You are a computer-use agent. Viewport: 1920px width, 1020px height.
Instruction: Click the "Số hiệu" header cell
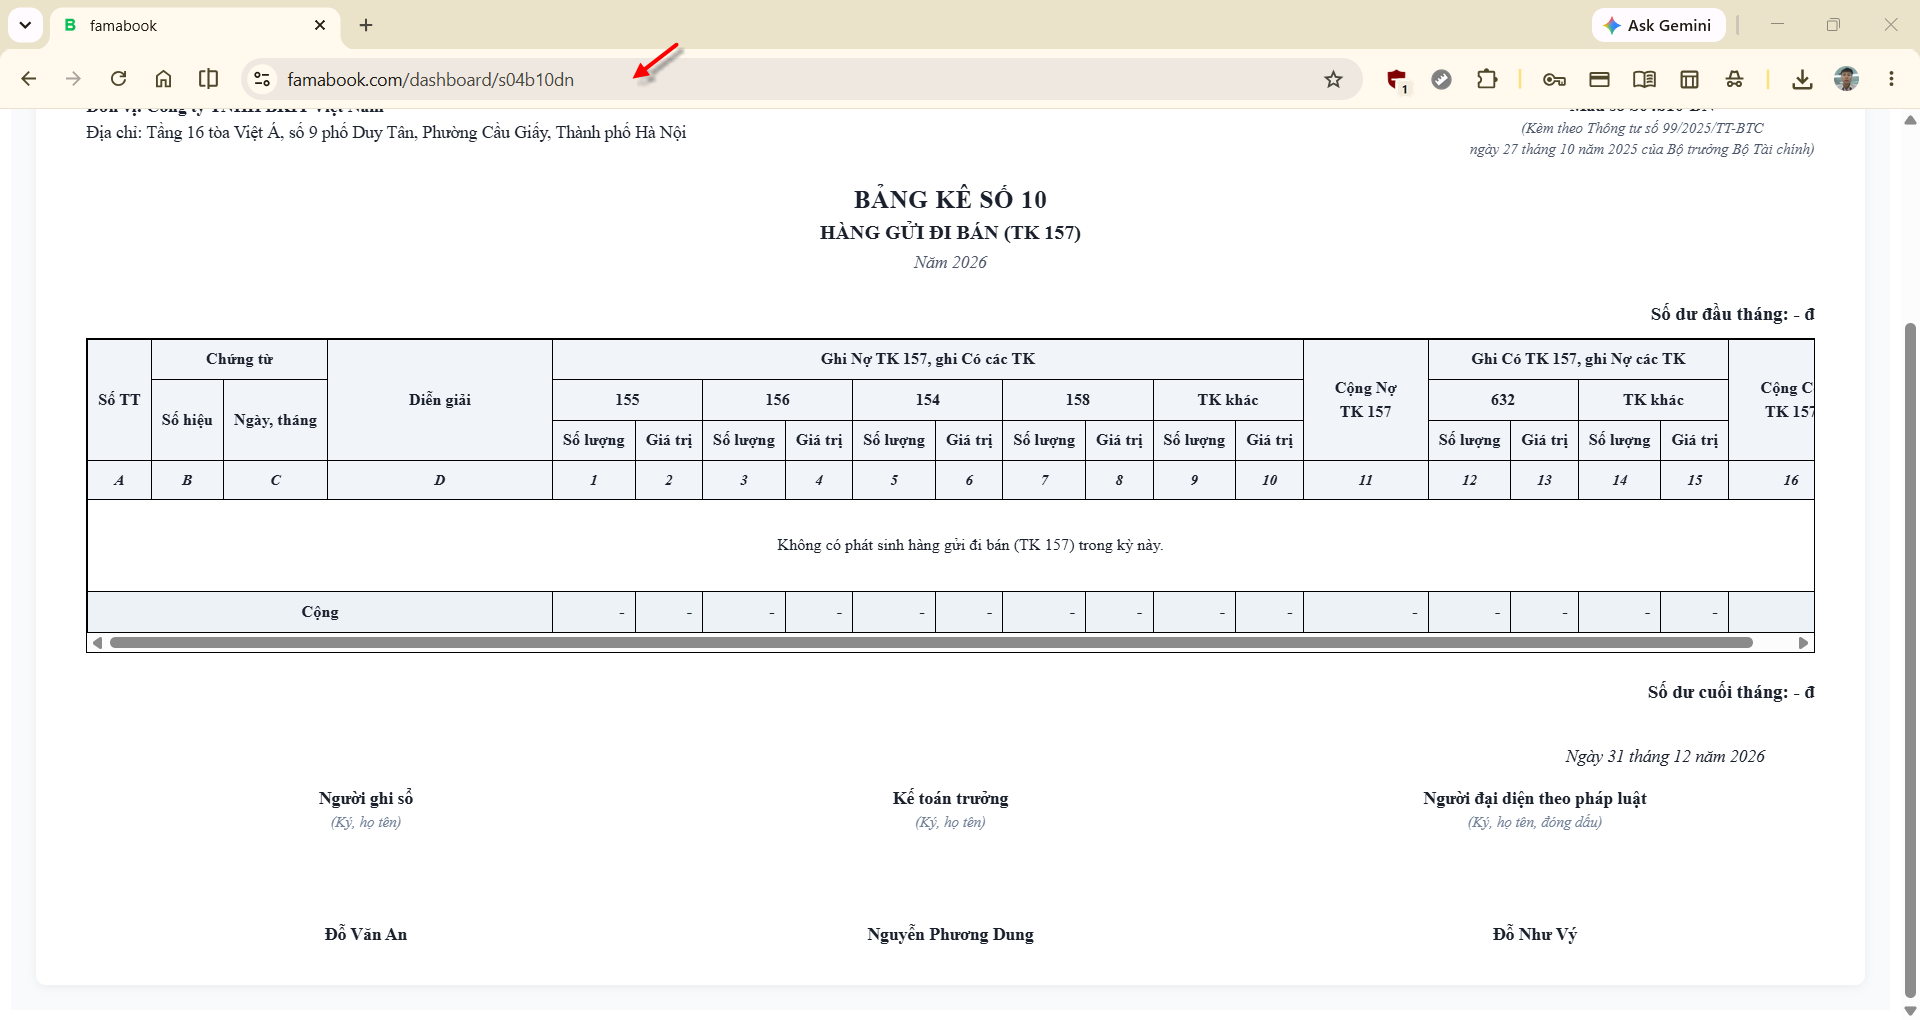187,420
